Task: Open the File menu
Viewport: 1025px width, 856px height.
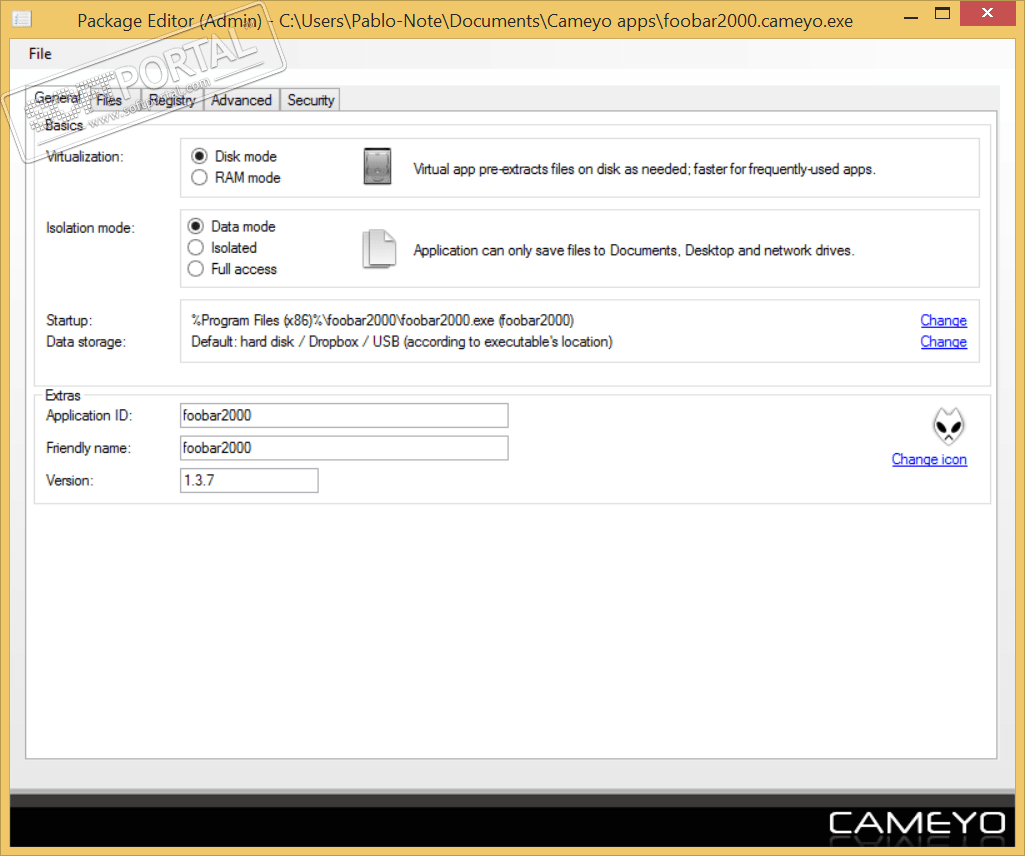Action: (x=40, y=54)
